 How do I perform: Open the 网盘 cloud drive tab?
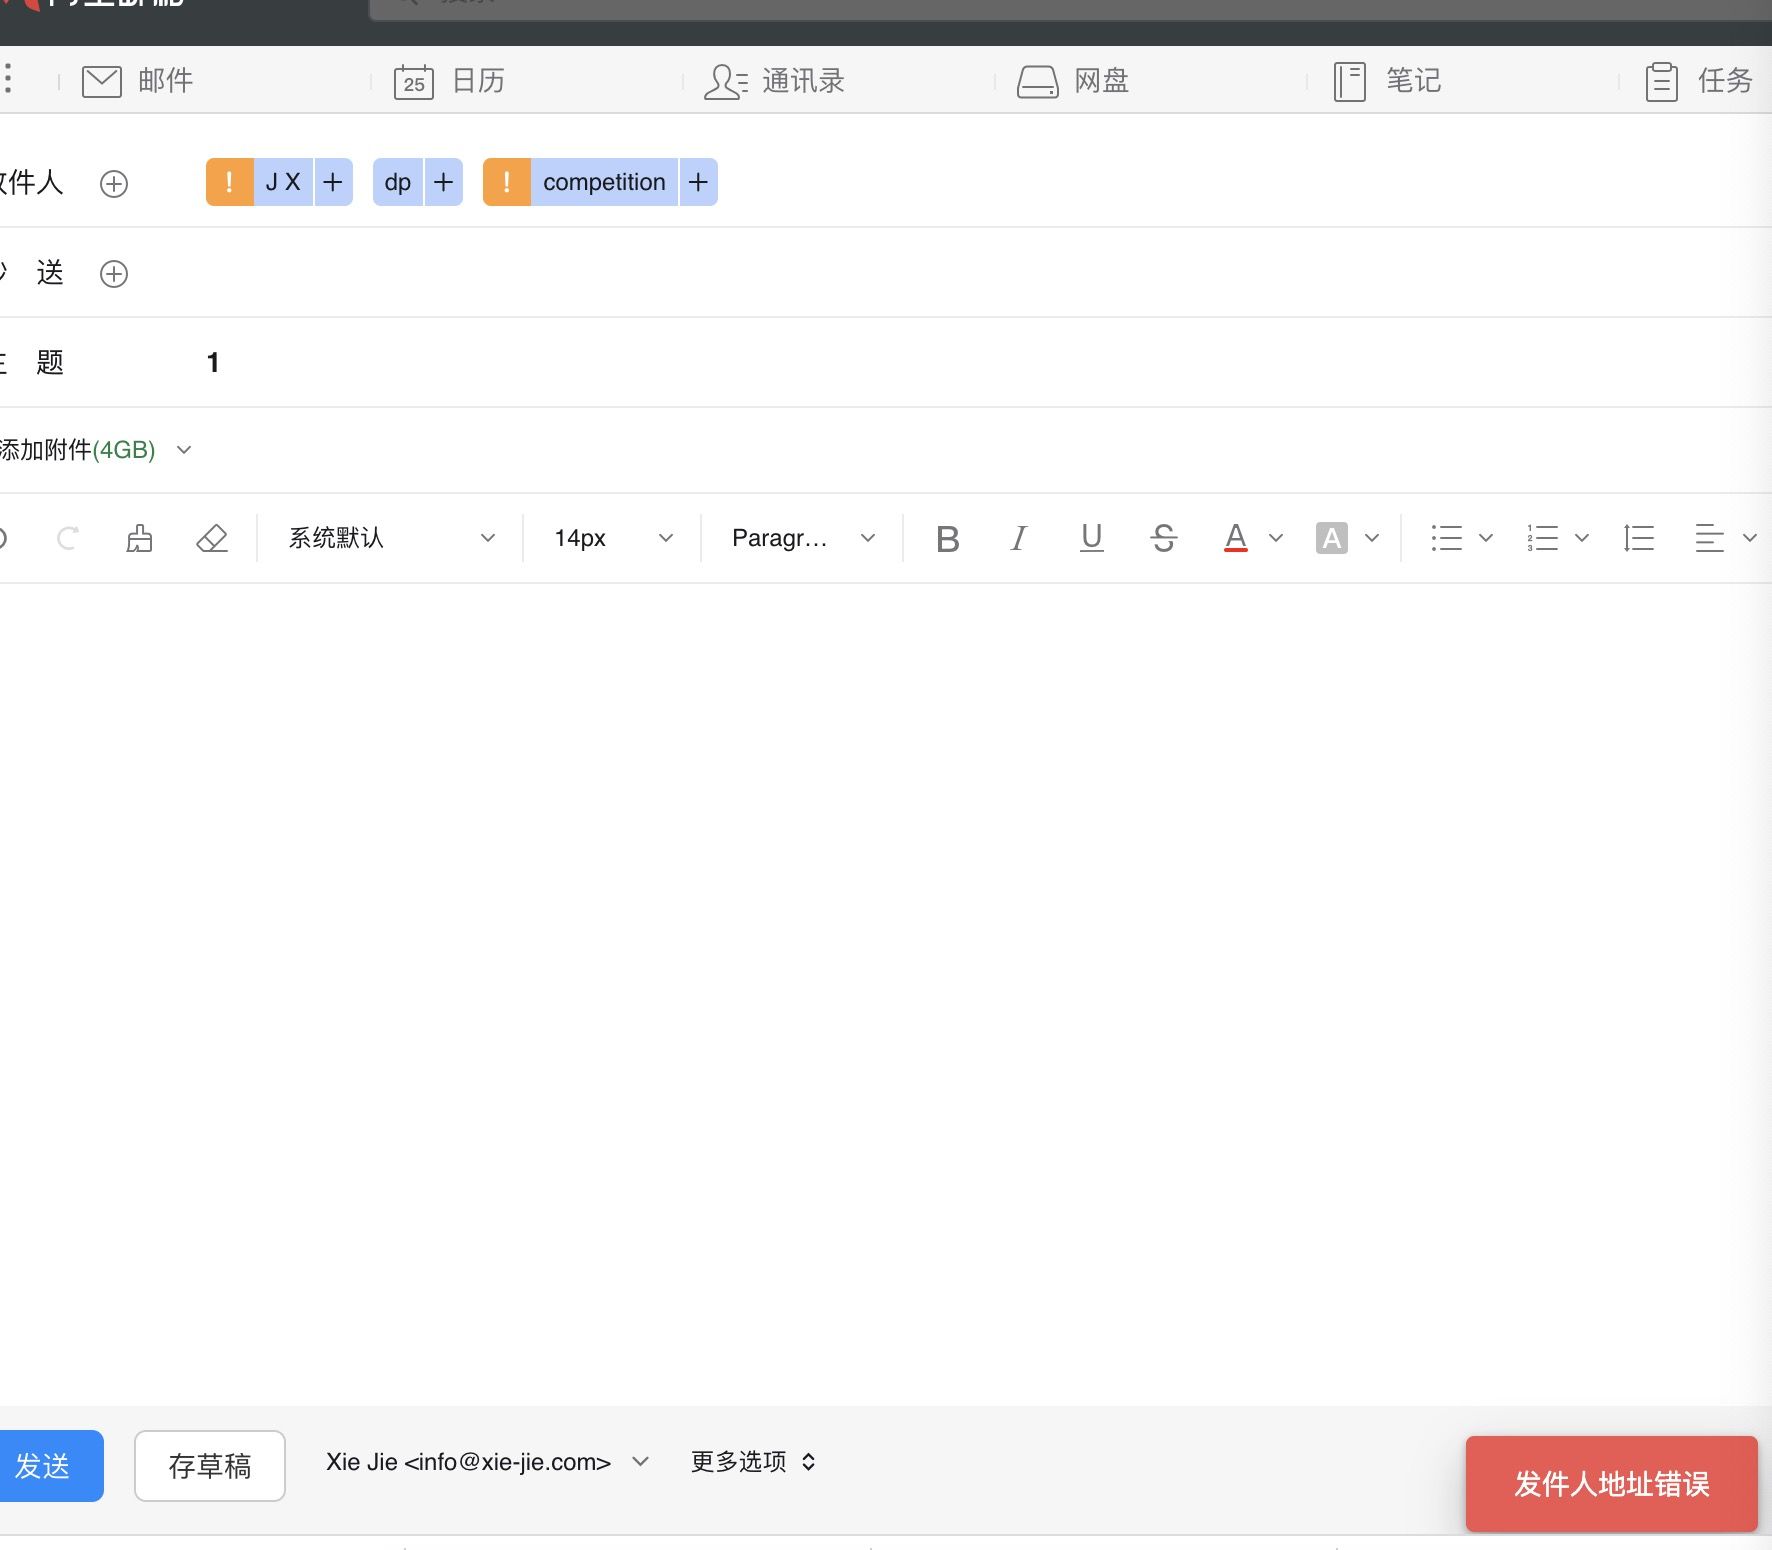1073,80
